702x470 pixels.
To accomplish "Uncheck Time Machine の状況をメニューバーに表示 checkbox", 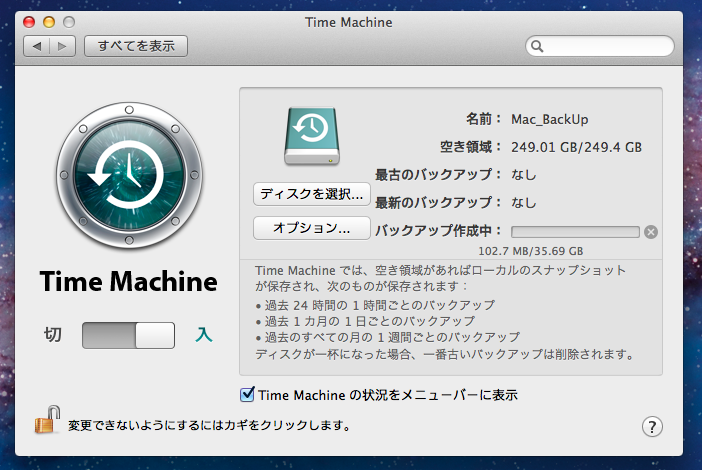I will click(x=247, y=394).
